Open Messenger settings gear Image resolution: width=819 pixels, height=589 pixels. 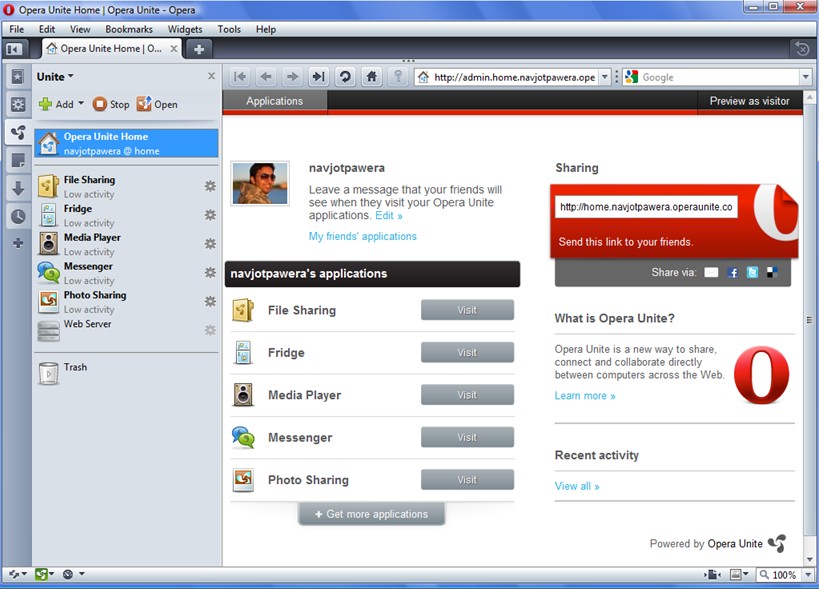pyautogui.click(x=210, y=272)
